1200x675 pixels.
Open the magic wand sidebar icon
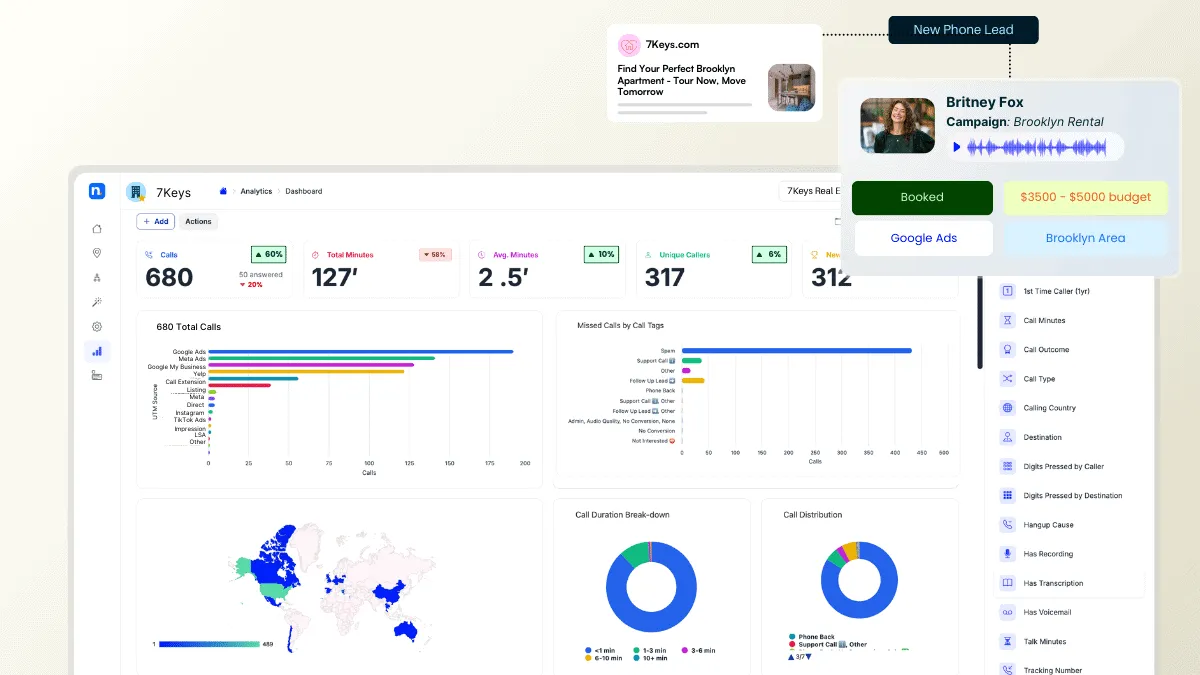tap(97, 302)
